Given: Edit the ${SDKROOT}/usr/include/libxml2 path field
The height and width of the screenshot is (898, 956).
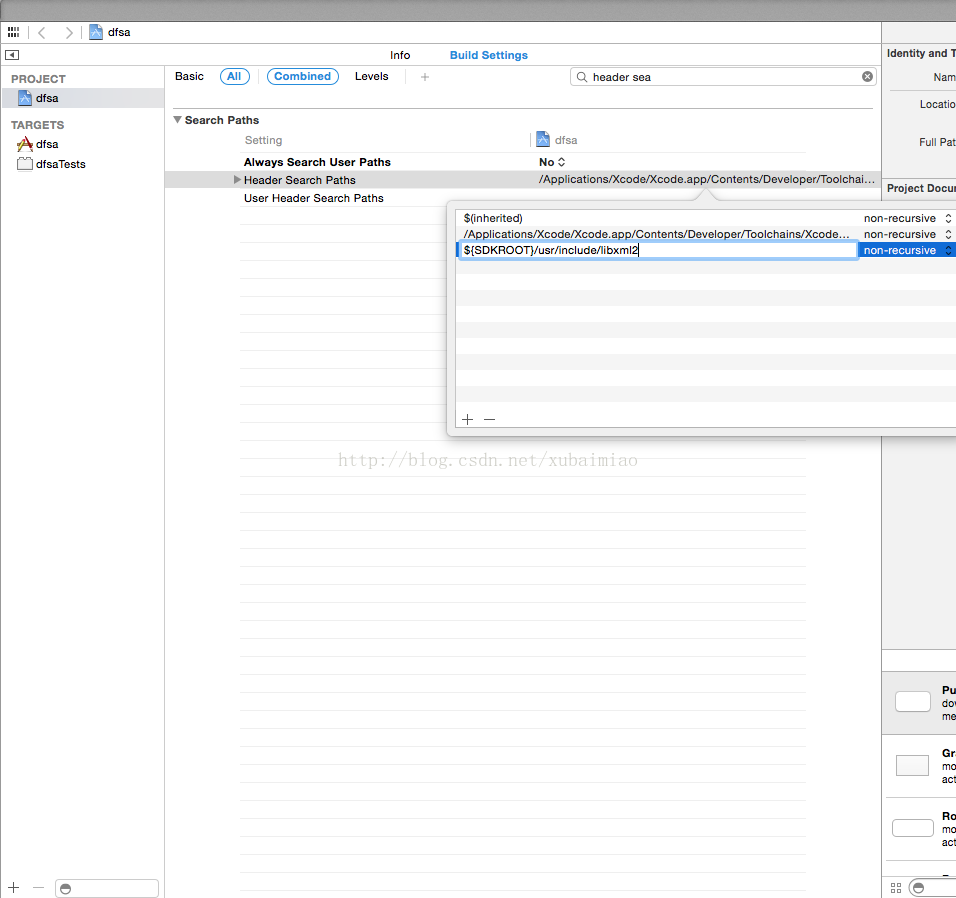Looking at the screenshot, I should (657, 250).
